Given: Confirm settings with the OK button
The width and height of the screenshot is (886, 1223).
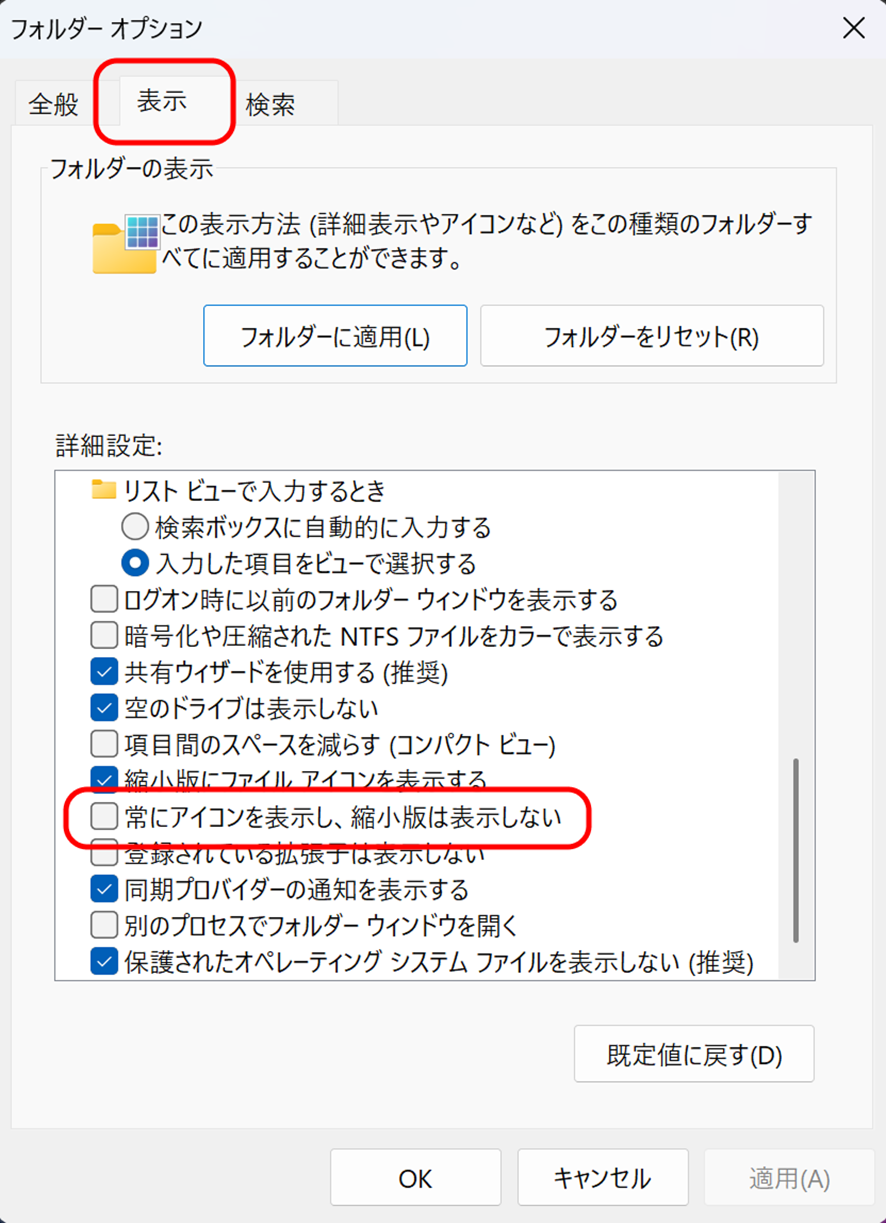Looking at the screenshot, I should [415, 1179].
